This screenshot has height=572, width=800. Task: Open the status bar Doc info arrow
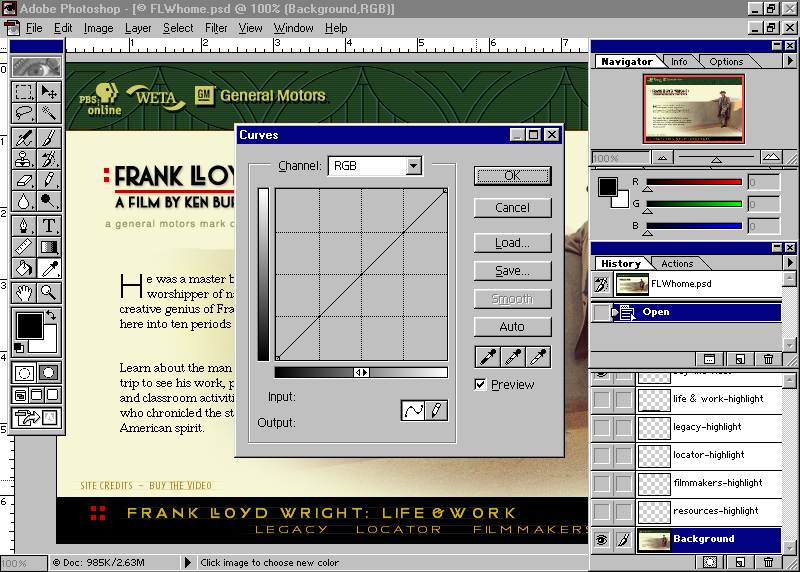(187, 562)
